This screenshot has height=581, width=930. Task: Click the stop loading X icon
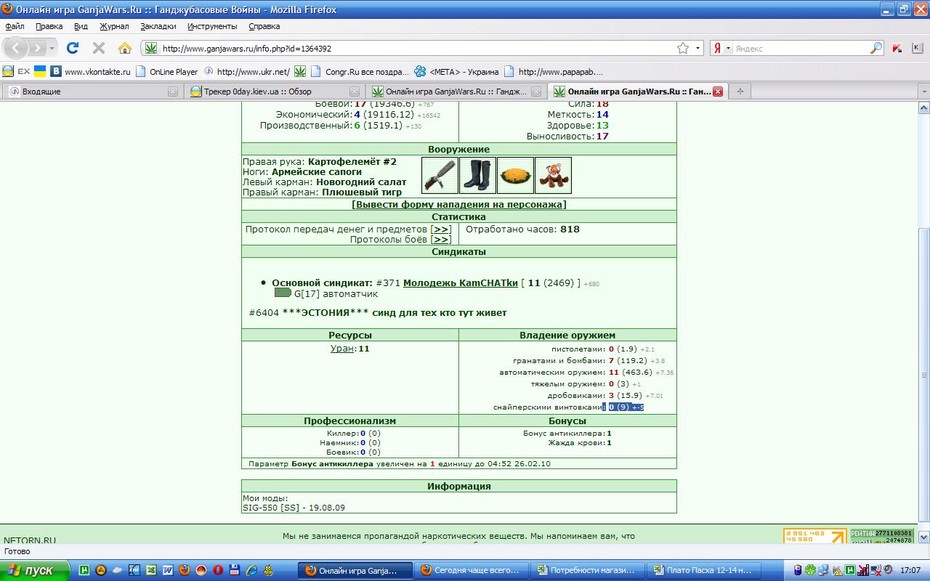click(98, 48)
